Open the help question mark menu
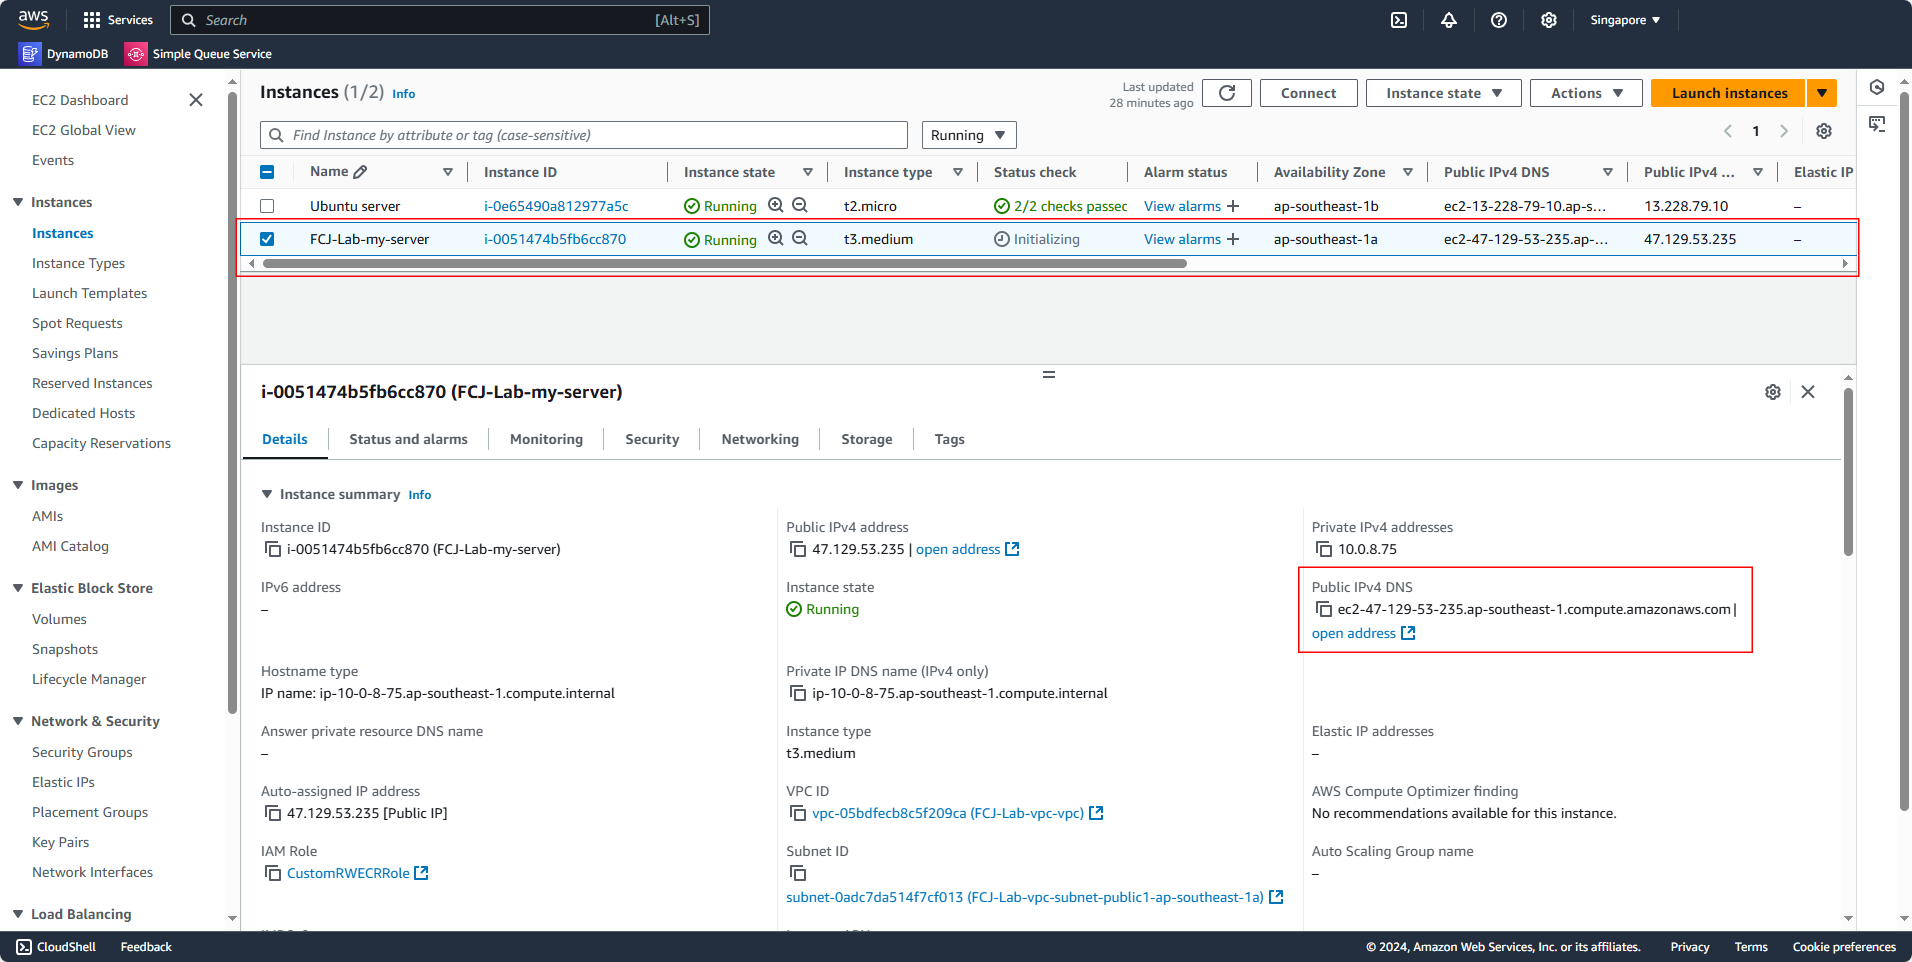The width and height of the screenshot is (1912, 962). tap(1499, 20)
